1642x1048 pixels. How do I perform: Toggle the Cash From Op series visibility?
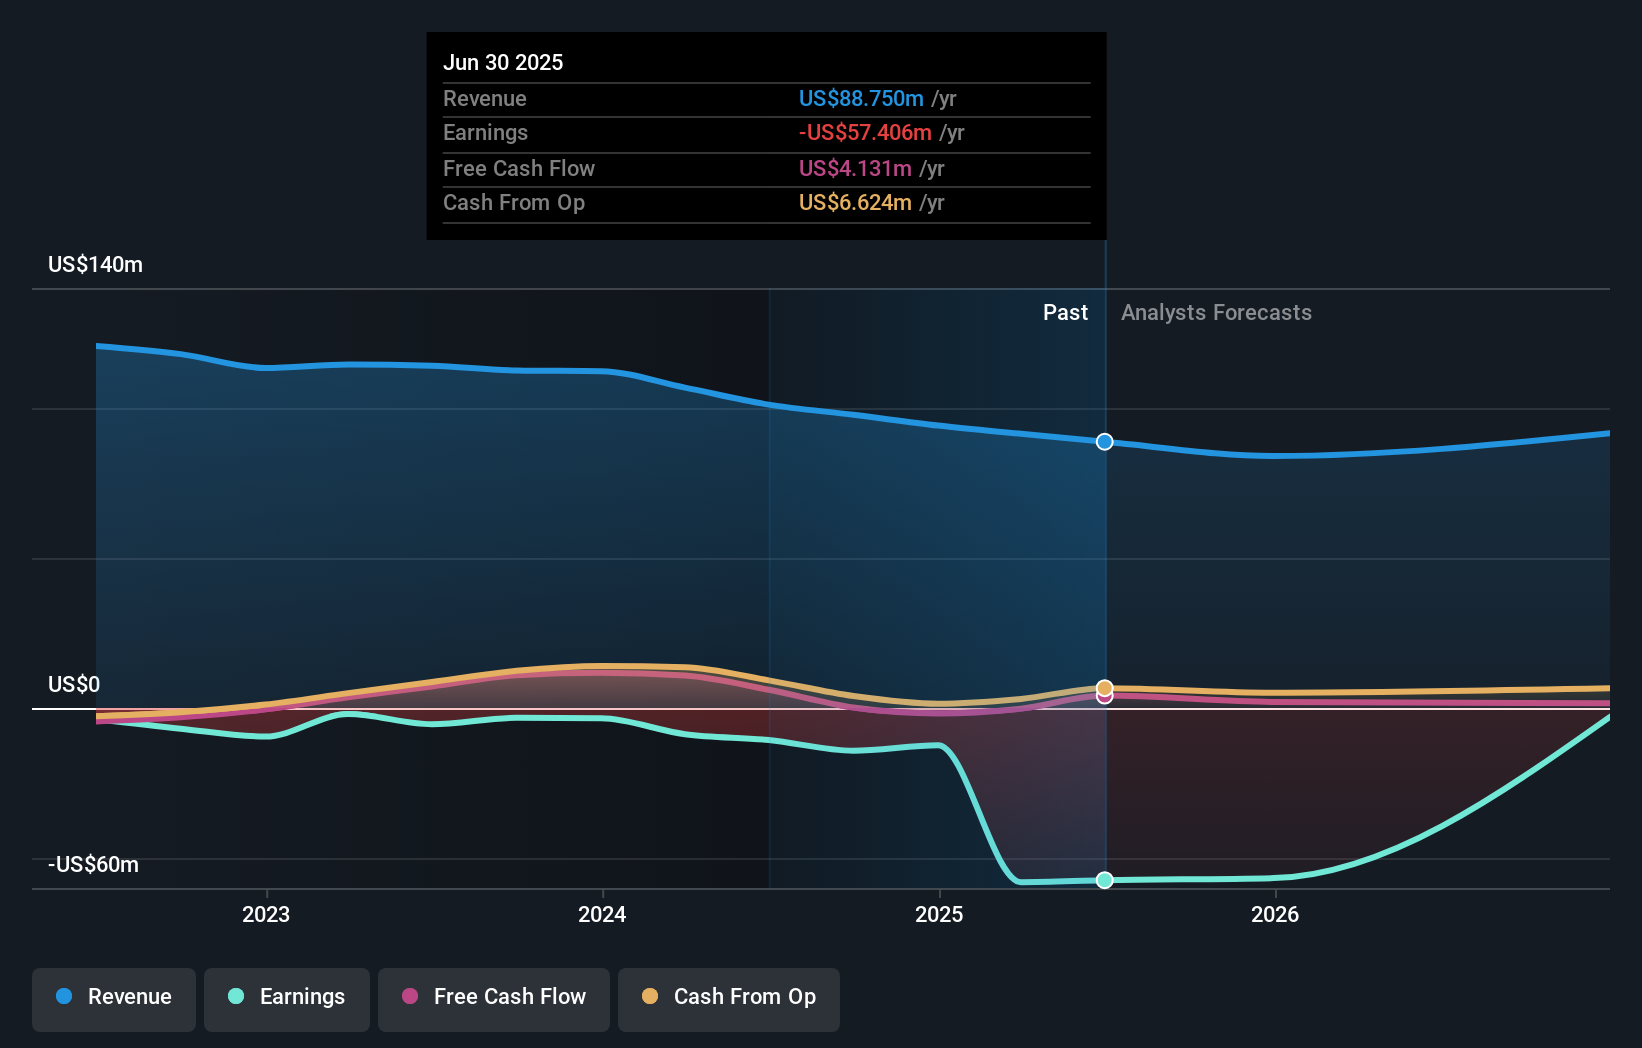729,997
